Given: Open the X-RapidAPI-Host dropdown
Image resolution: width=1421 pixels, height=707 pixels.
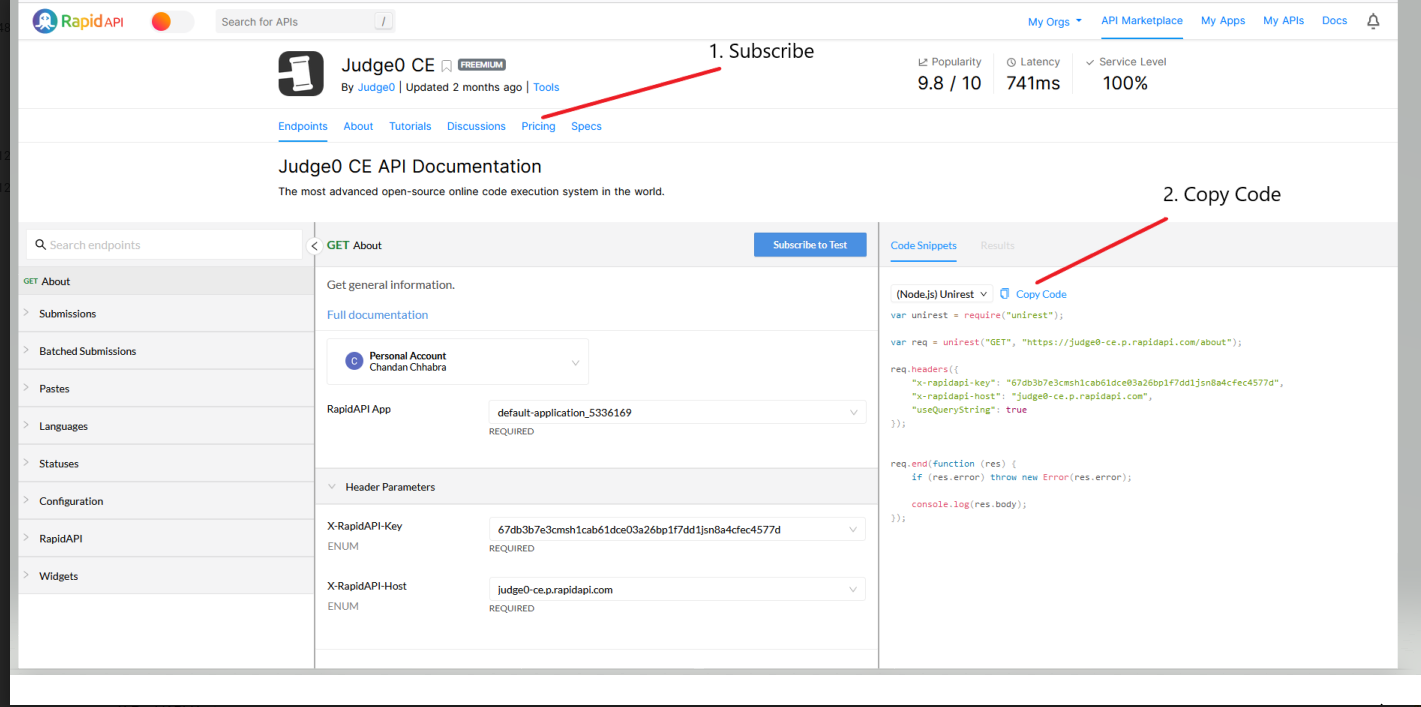Looking at the screenshot, I should point(677,589).
